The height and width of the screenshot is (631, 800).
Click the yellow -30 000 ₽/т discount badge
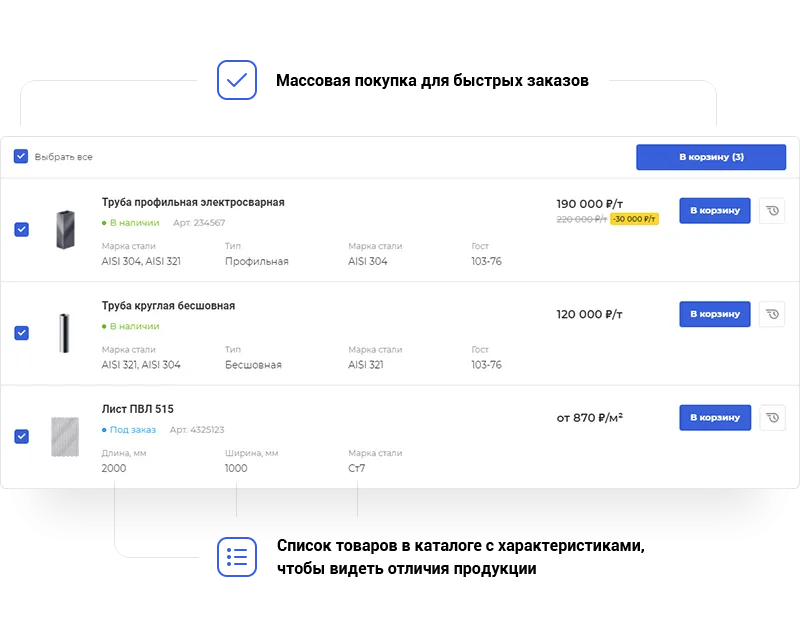(x=634, y=219)
